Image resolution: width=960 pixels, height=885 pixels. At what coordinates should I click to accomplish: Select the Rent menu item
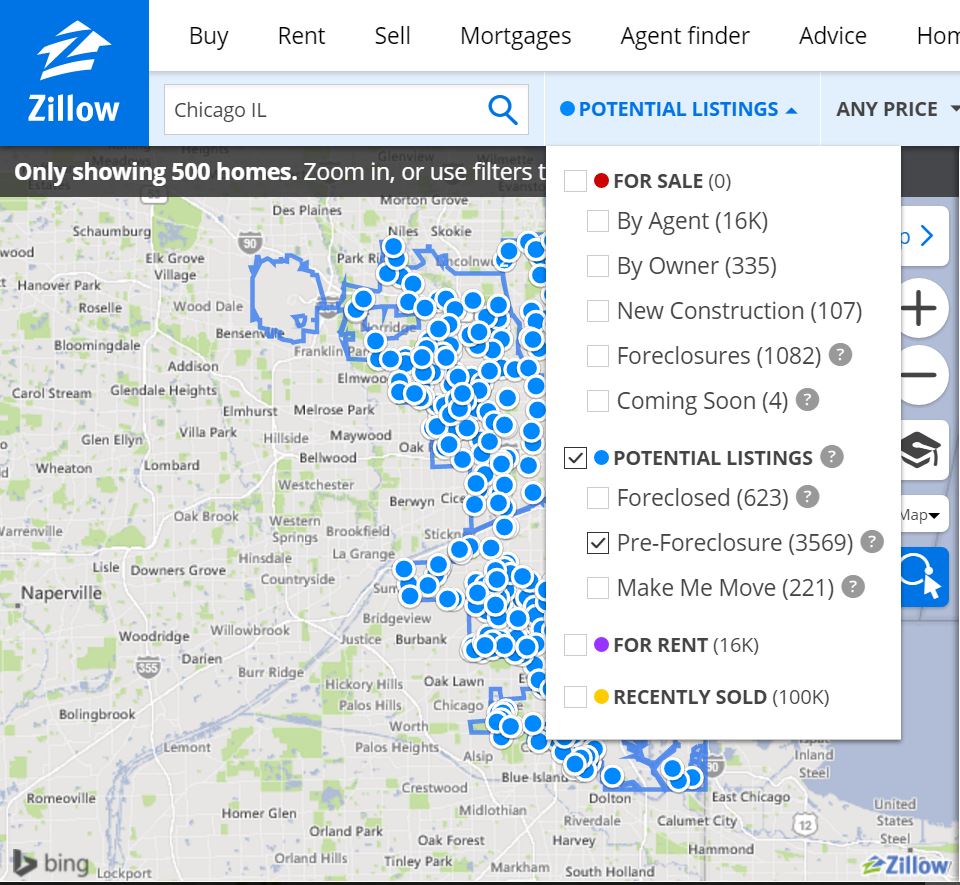[x=301, y=36]
